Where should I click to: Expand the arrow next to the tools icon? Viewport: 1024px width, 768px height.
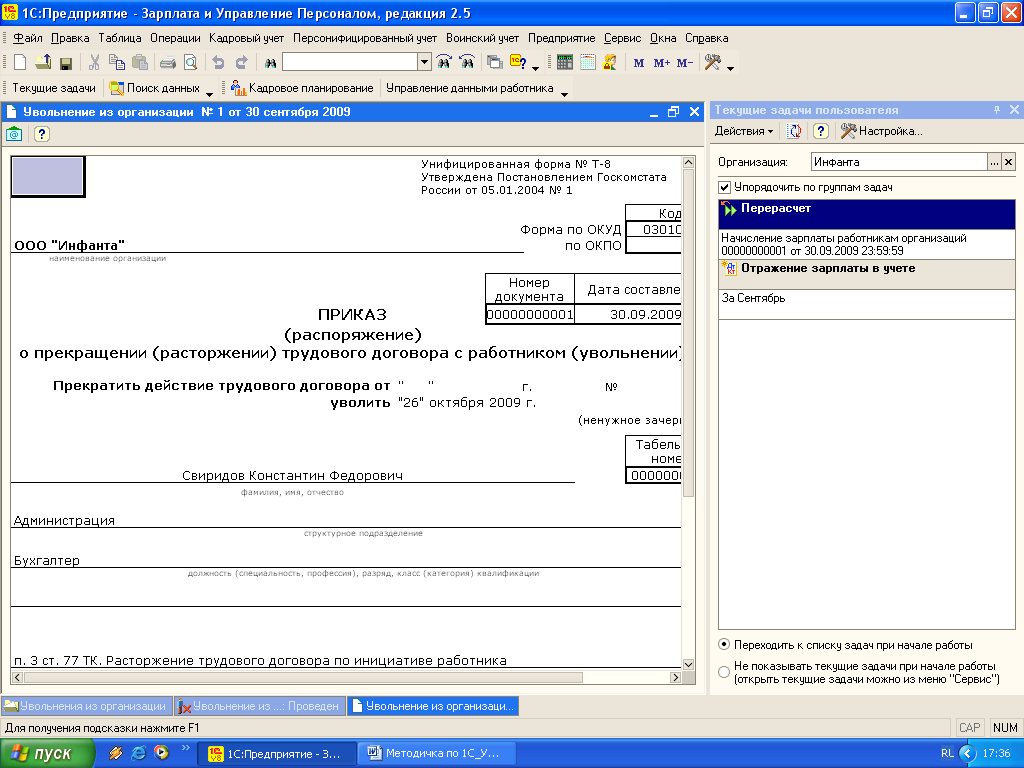tap(730, 67)
